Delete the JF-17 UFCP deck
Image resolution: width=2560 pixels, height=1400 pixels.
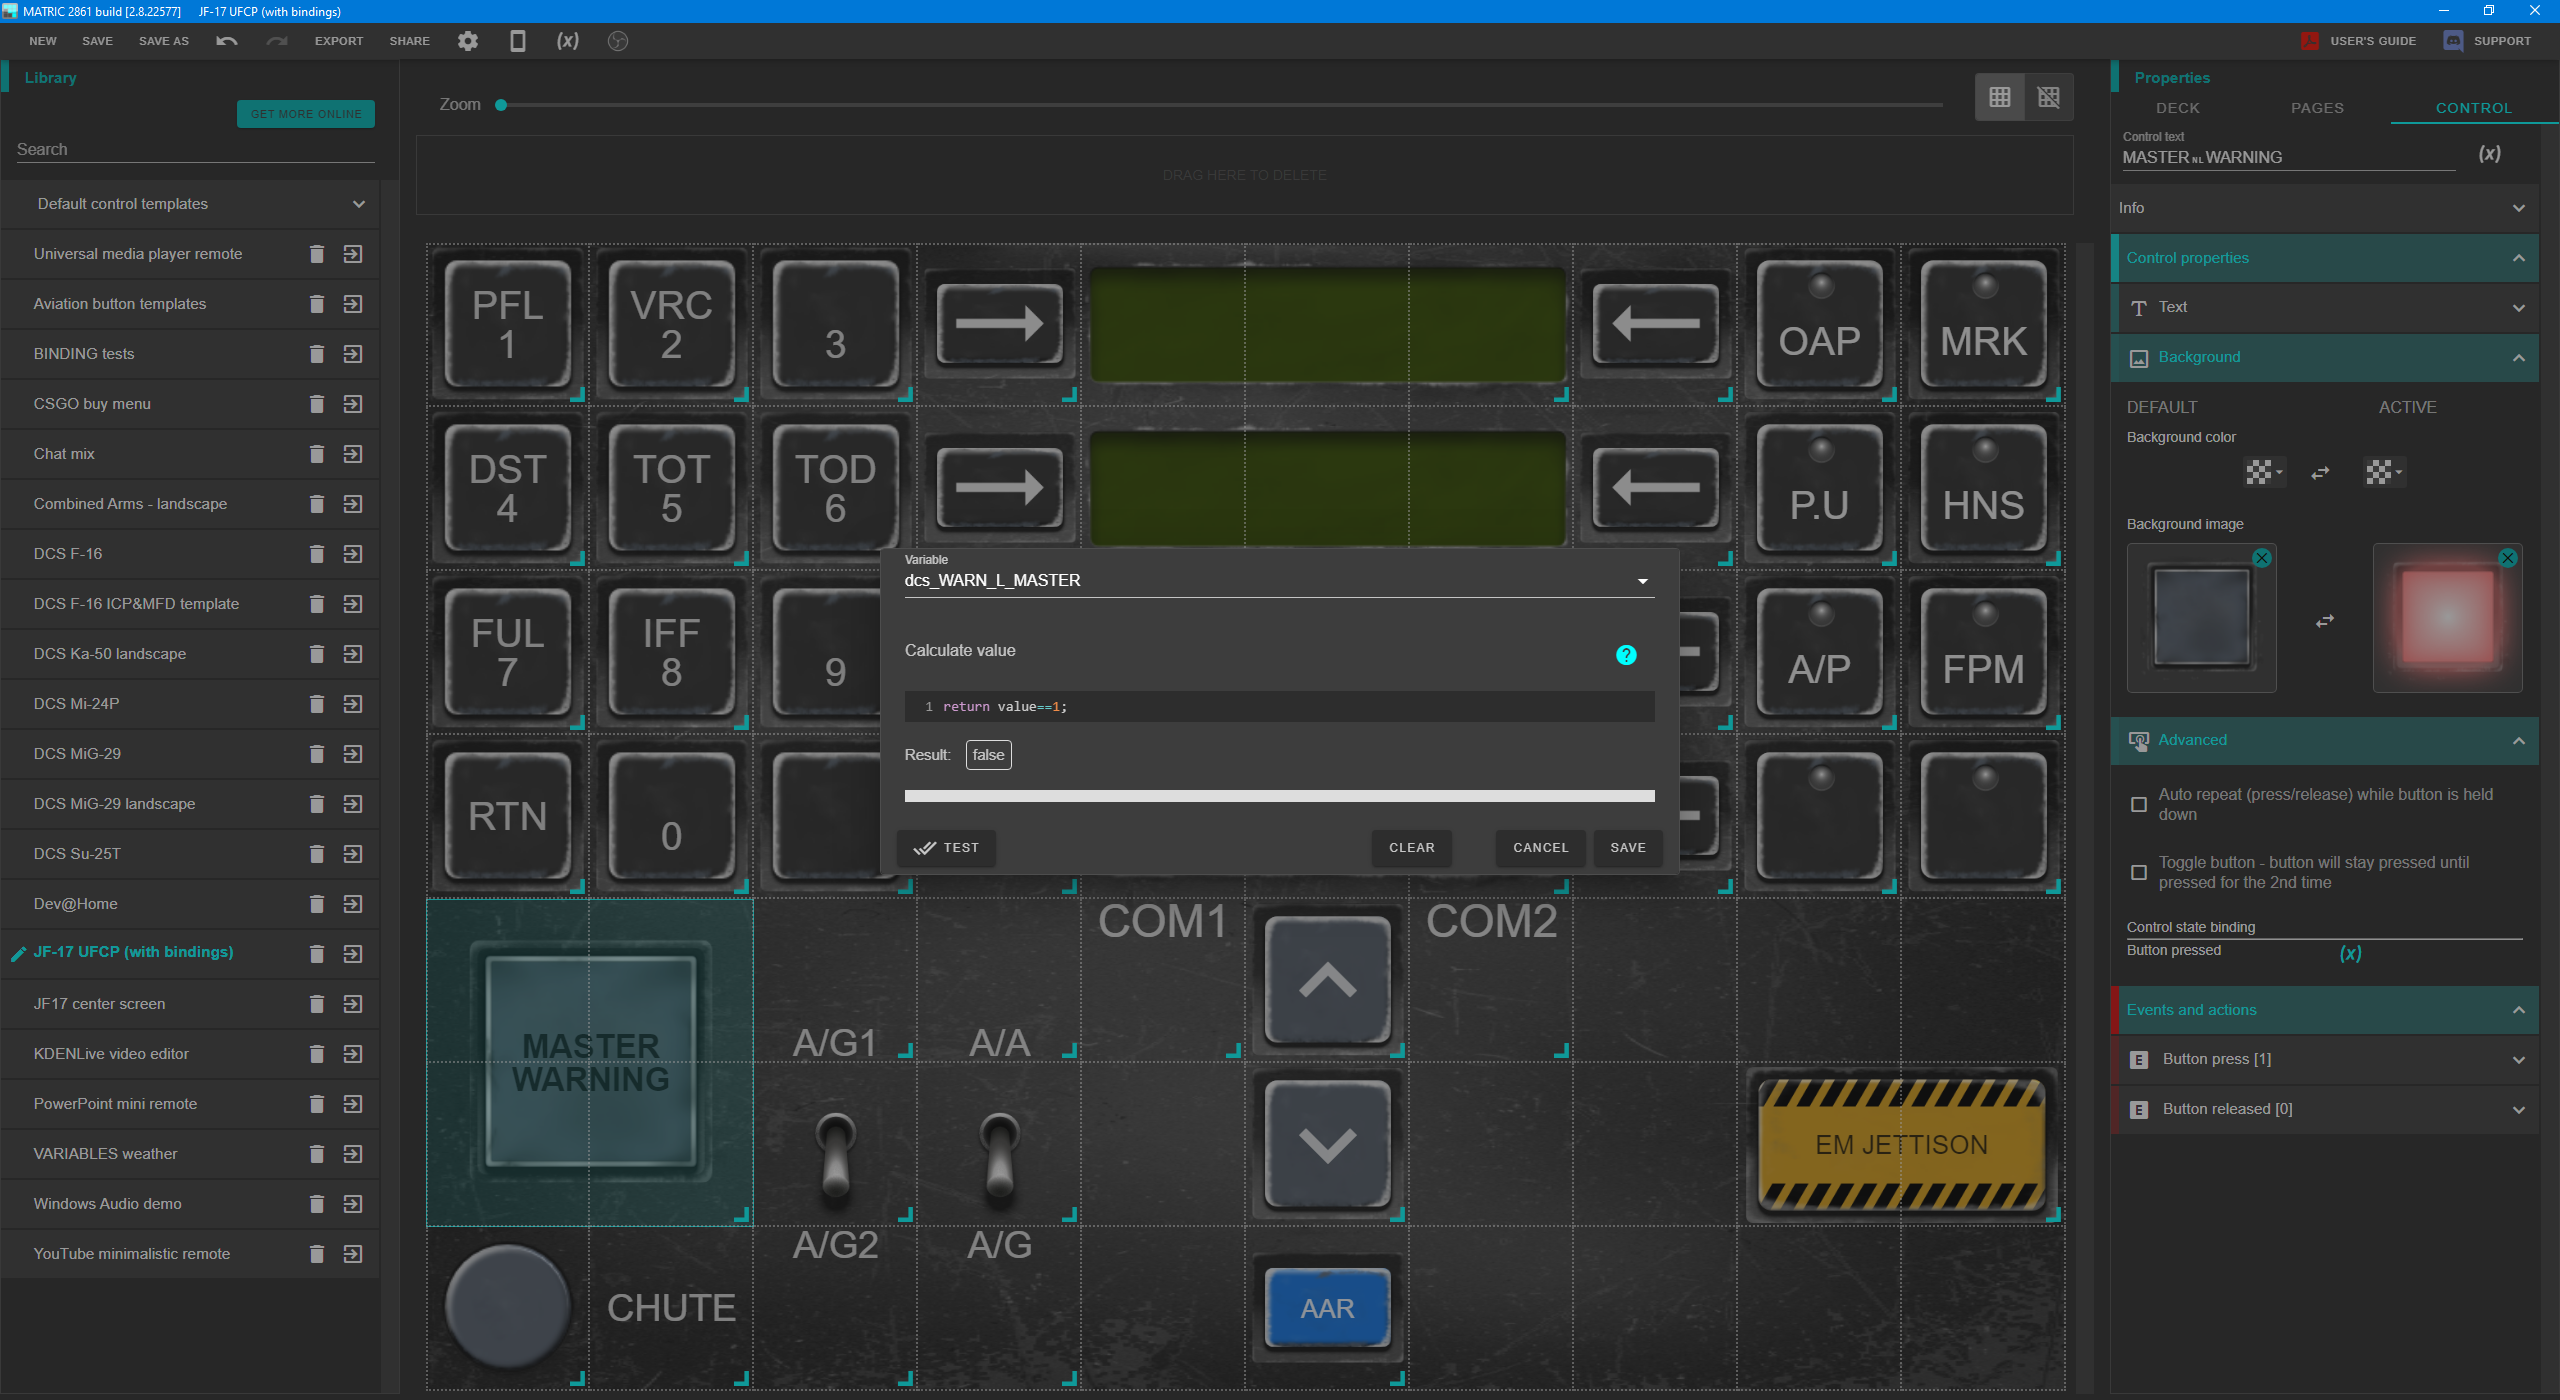point(317,954)
